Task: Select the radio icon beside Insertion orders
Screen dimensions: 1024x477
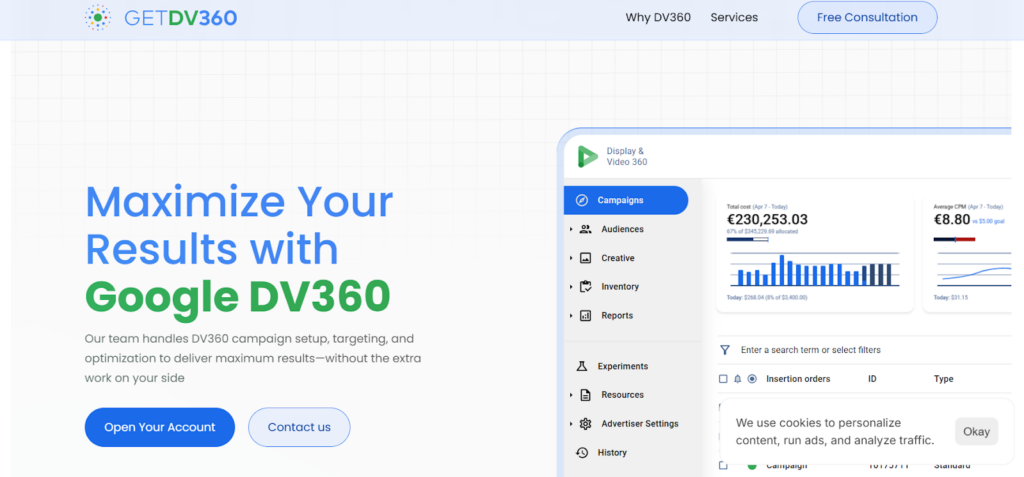Action: (752, 379)
